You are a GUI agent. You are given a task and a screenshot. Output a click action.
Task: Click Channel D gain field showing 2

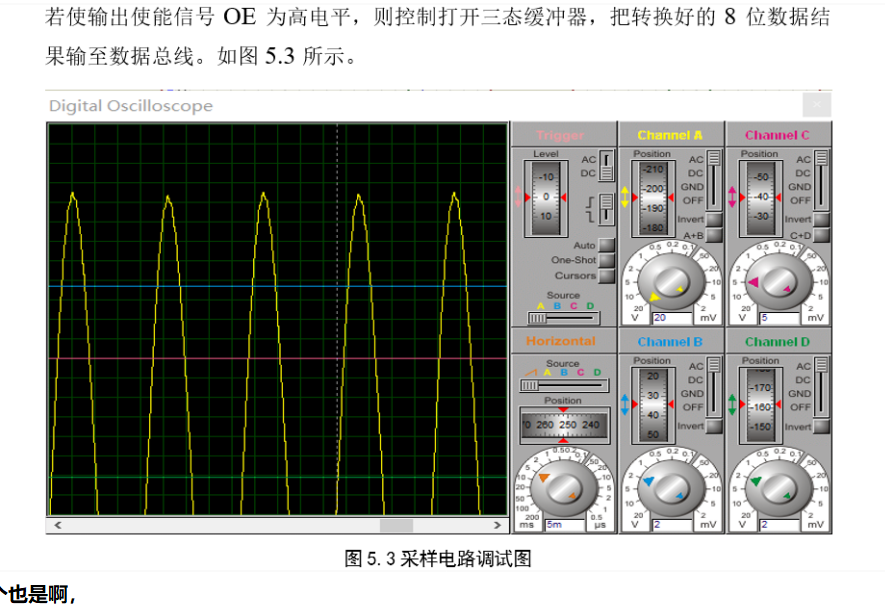[780, 525]
